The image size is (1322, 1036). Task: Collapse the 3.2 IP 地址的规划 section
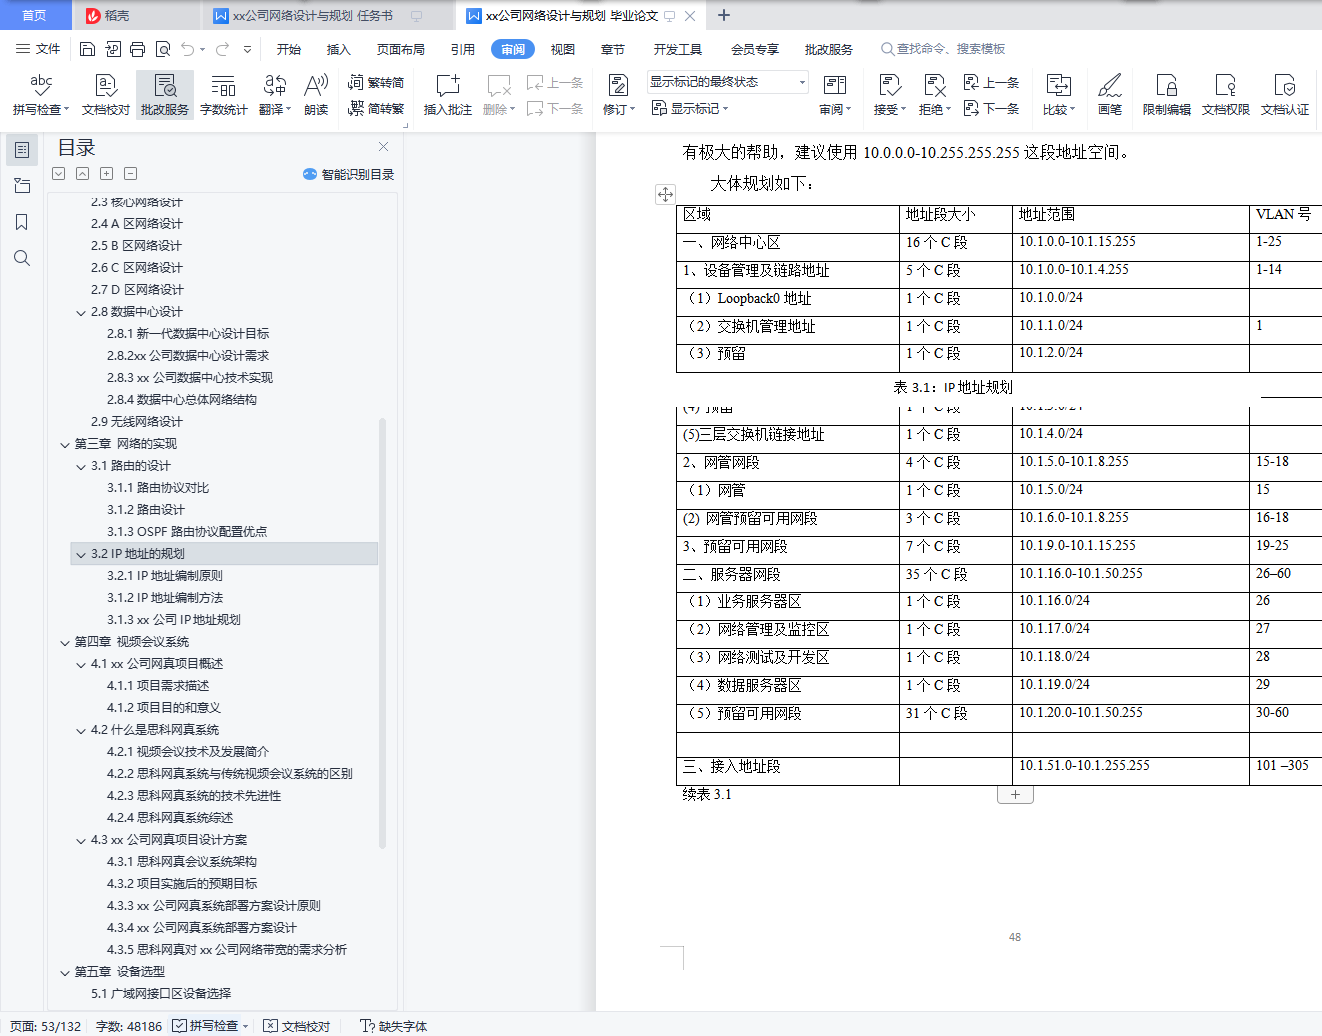pyautogui.click(x=81, y=554)
